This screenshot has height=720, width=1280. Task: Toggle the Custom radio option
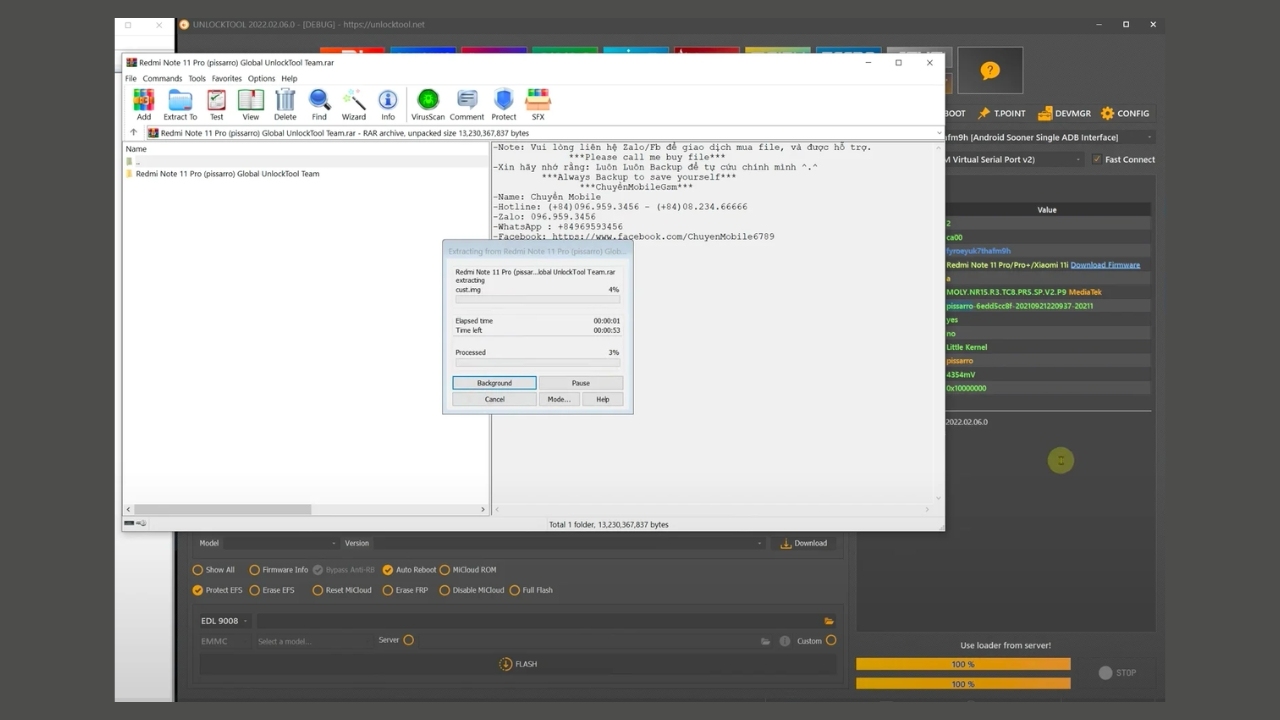(x=831, y=641)
